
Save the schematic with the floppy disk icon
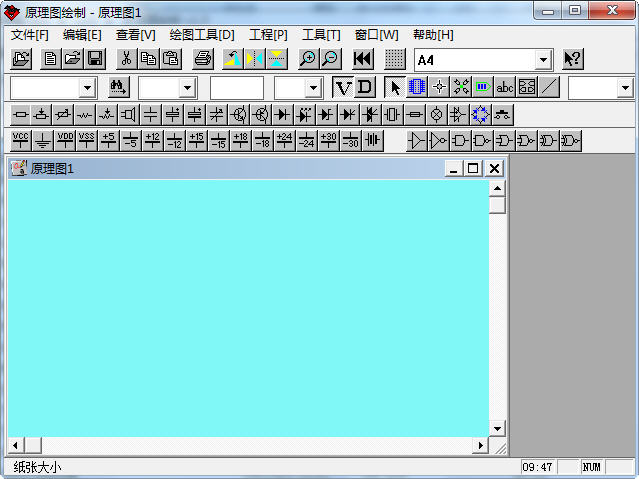(95, 59)
